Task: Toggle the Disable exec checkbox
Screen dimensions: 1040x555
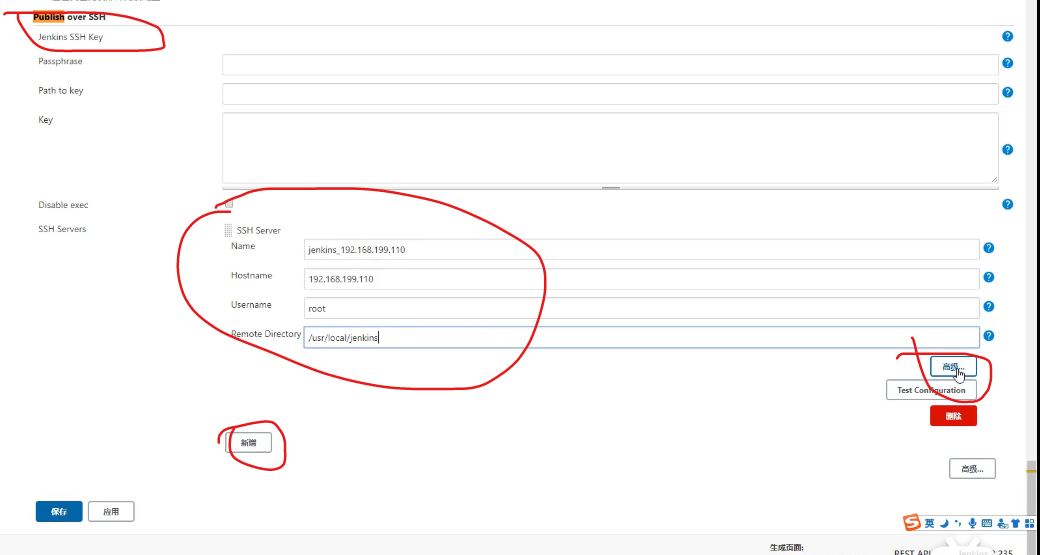Action: pos(229,204)
